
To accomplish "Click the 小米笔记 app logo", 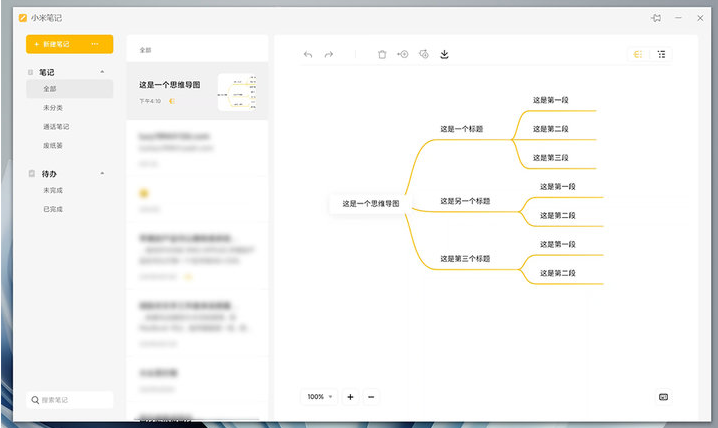I will point(22,18).
